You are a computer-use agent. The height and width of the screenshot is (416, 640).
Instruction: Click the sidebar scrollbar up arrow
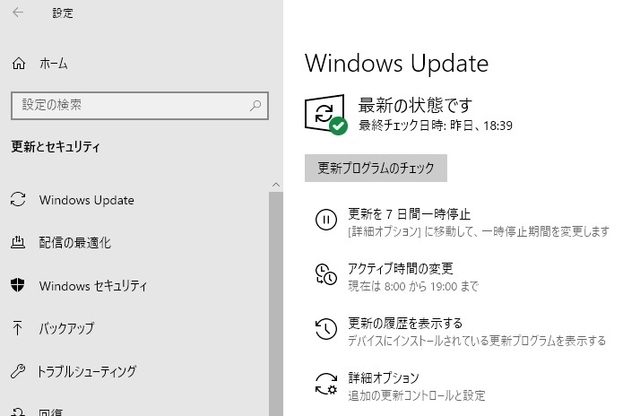click(276, 185)
